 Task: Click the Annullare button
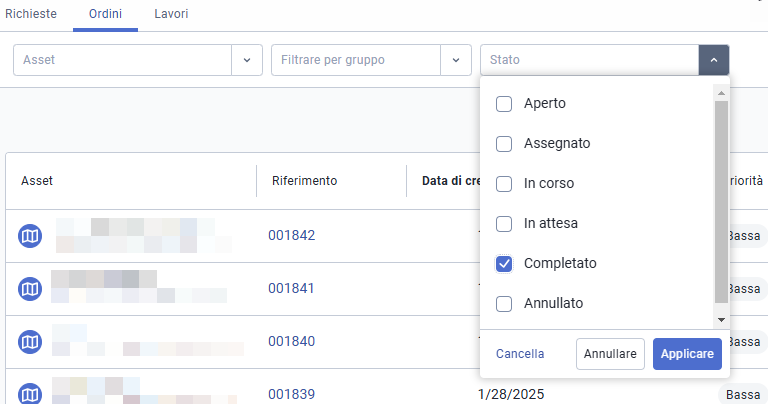pos(610,354)
